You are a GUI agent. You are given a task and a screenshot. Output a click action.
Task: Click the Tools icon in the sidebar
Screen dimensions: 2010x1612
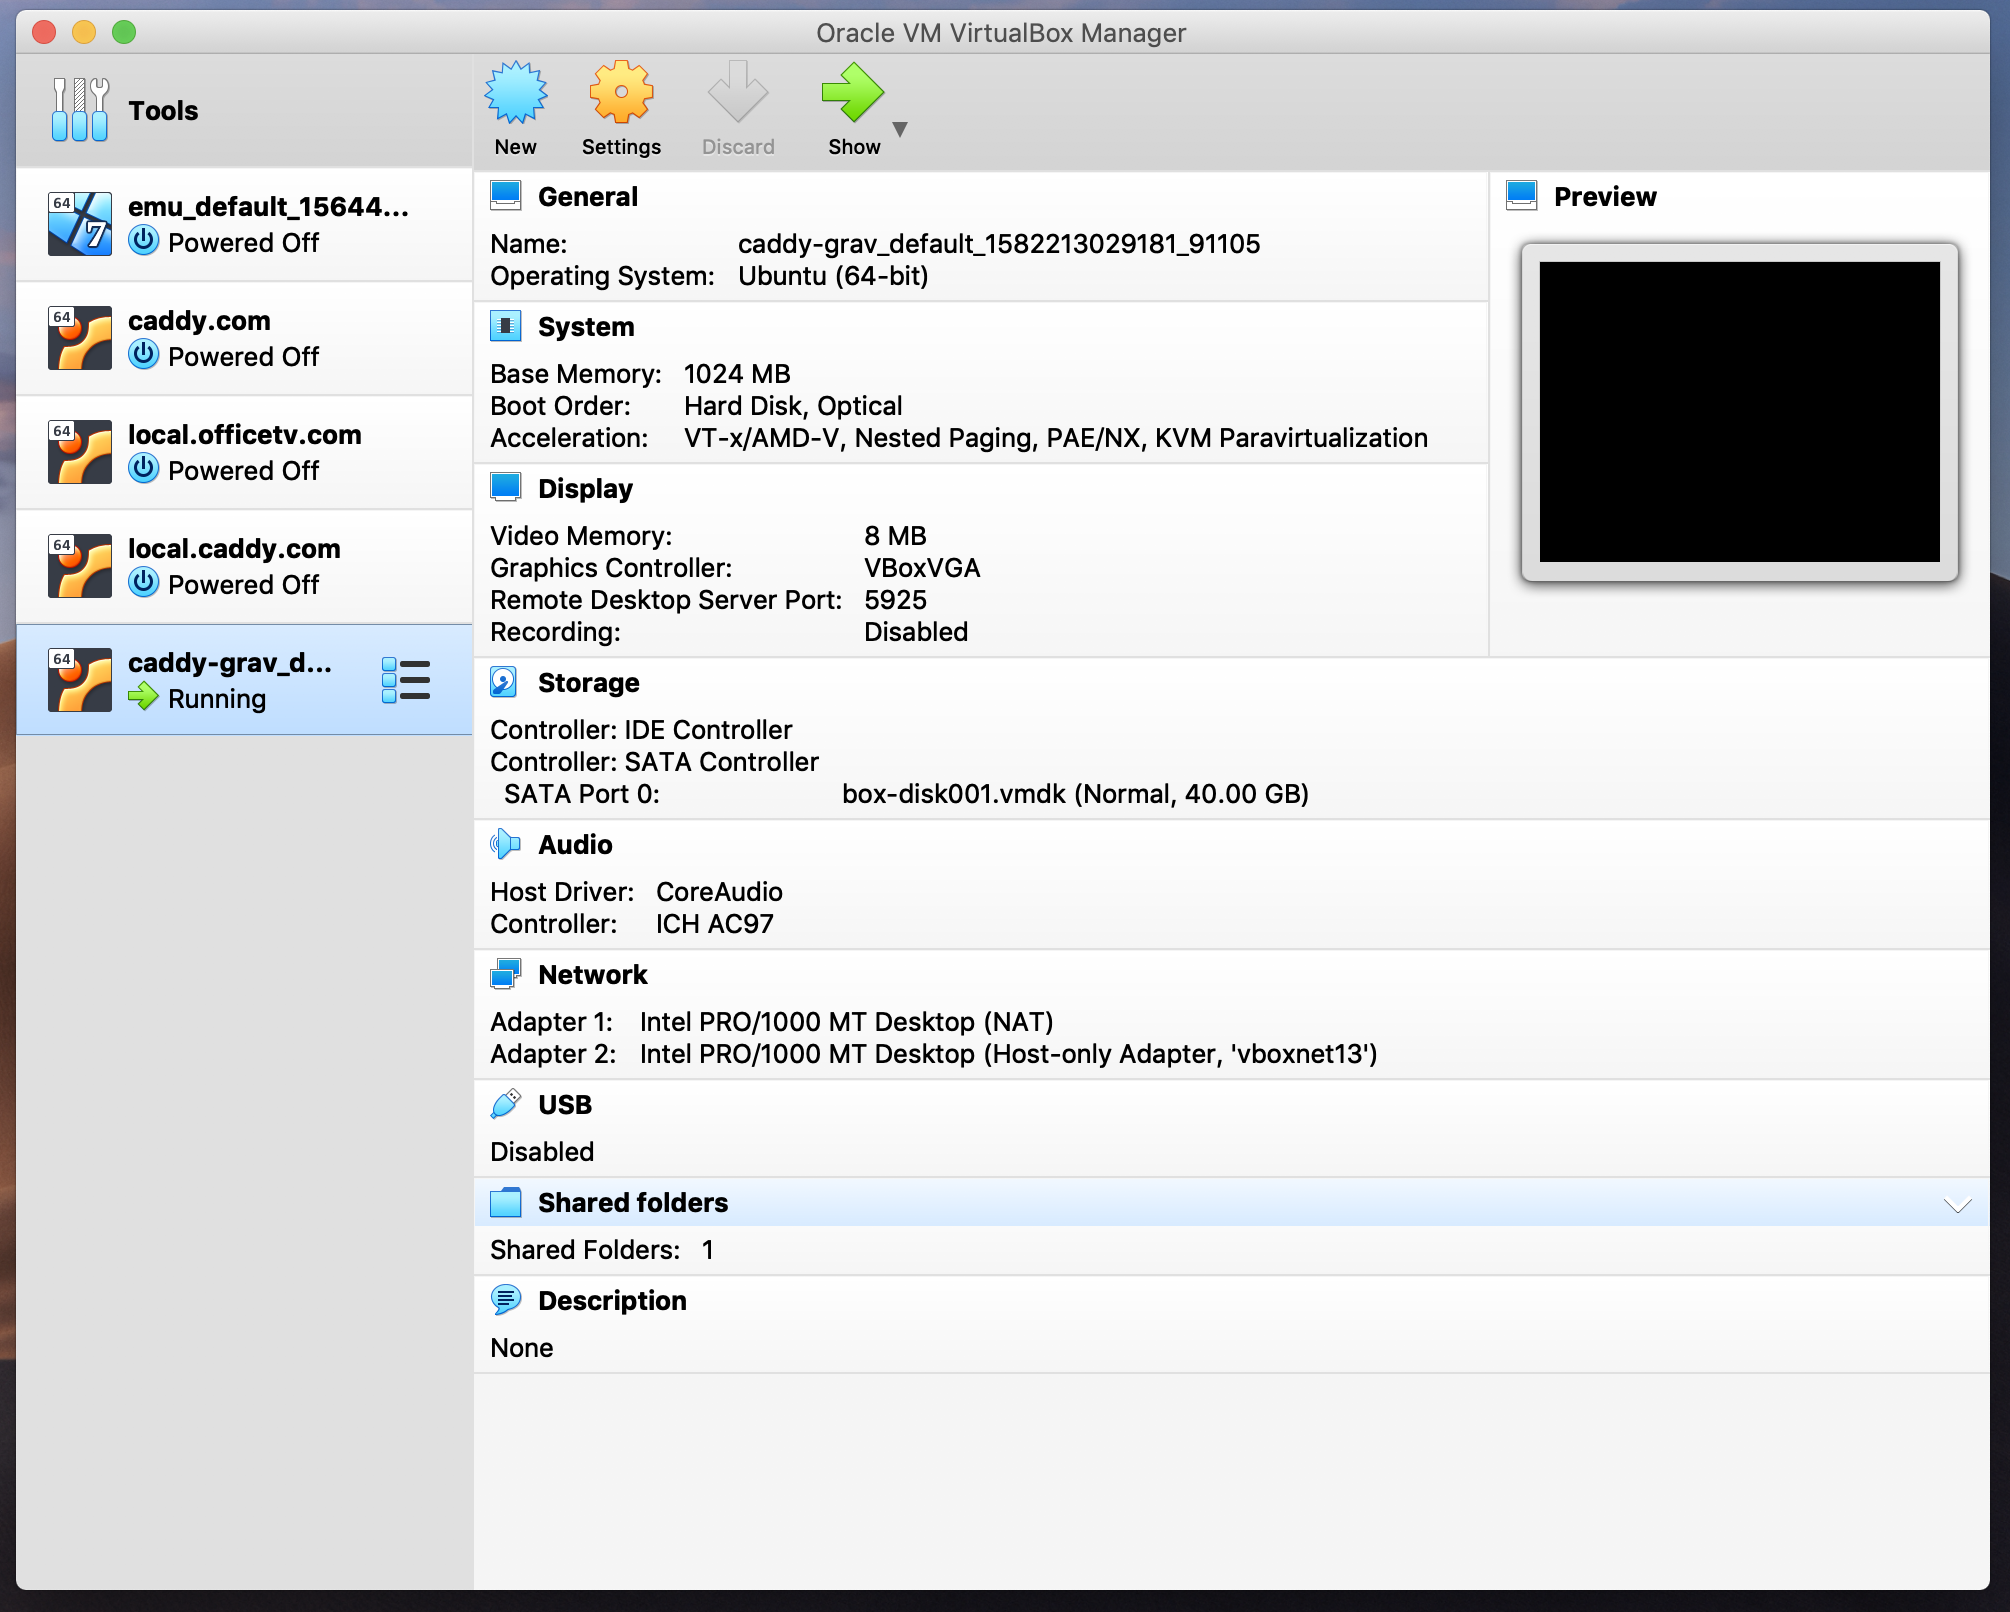pyautogui.click(x=79, y=108)
